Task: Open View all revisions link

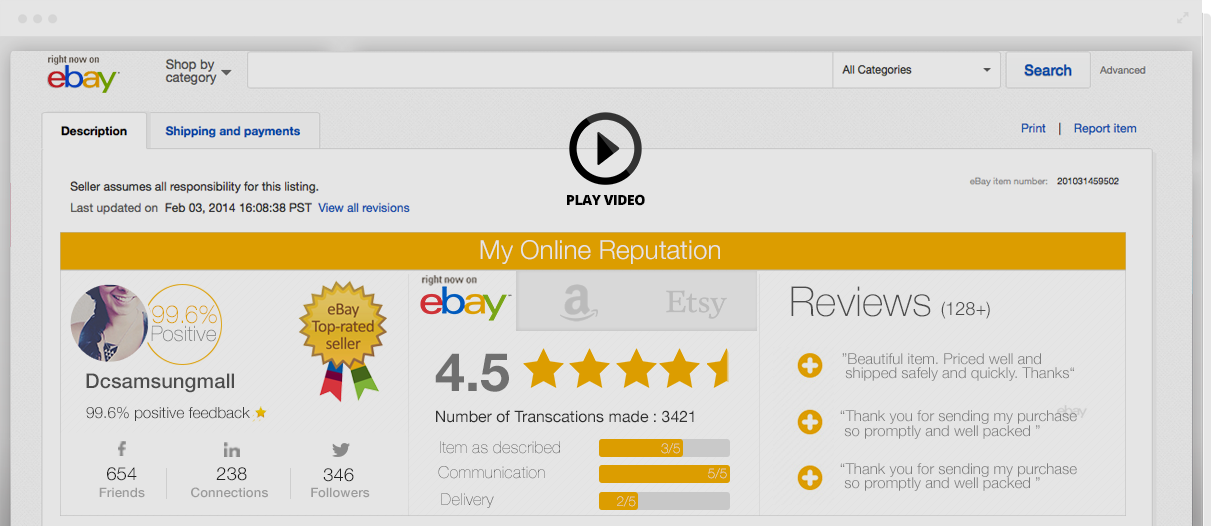Action: pos(364,208)
